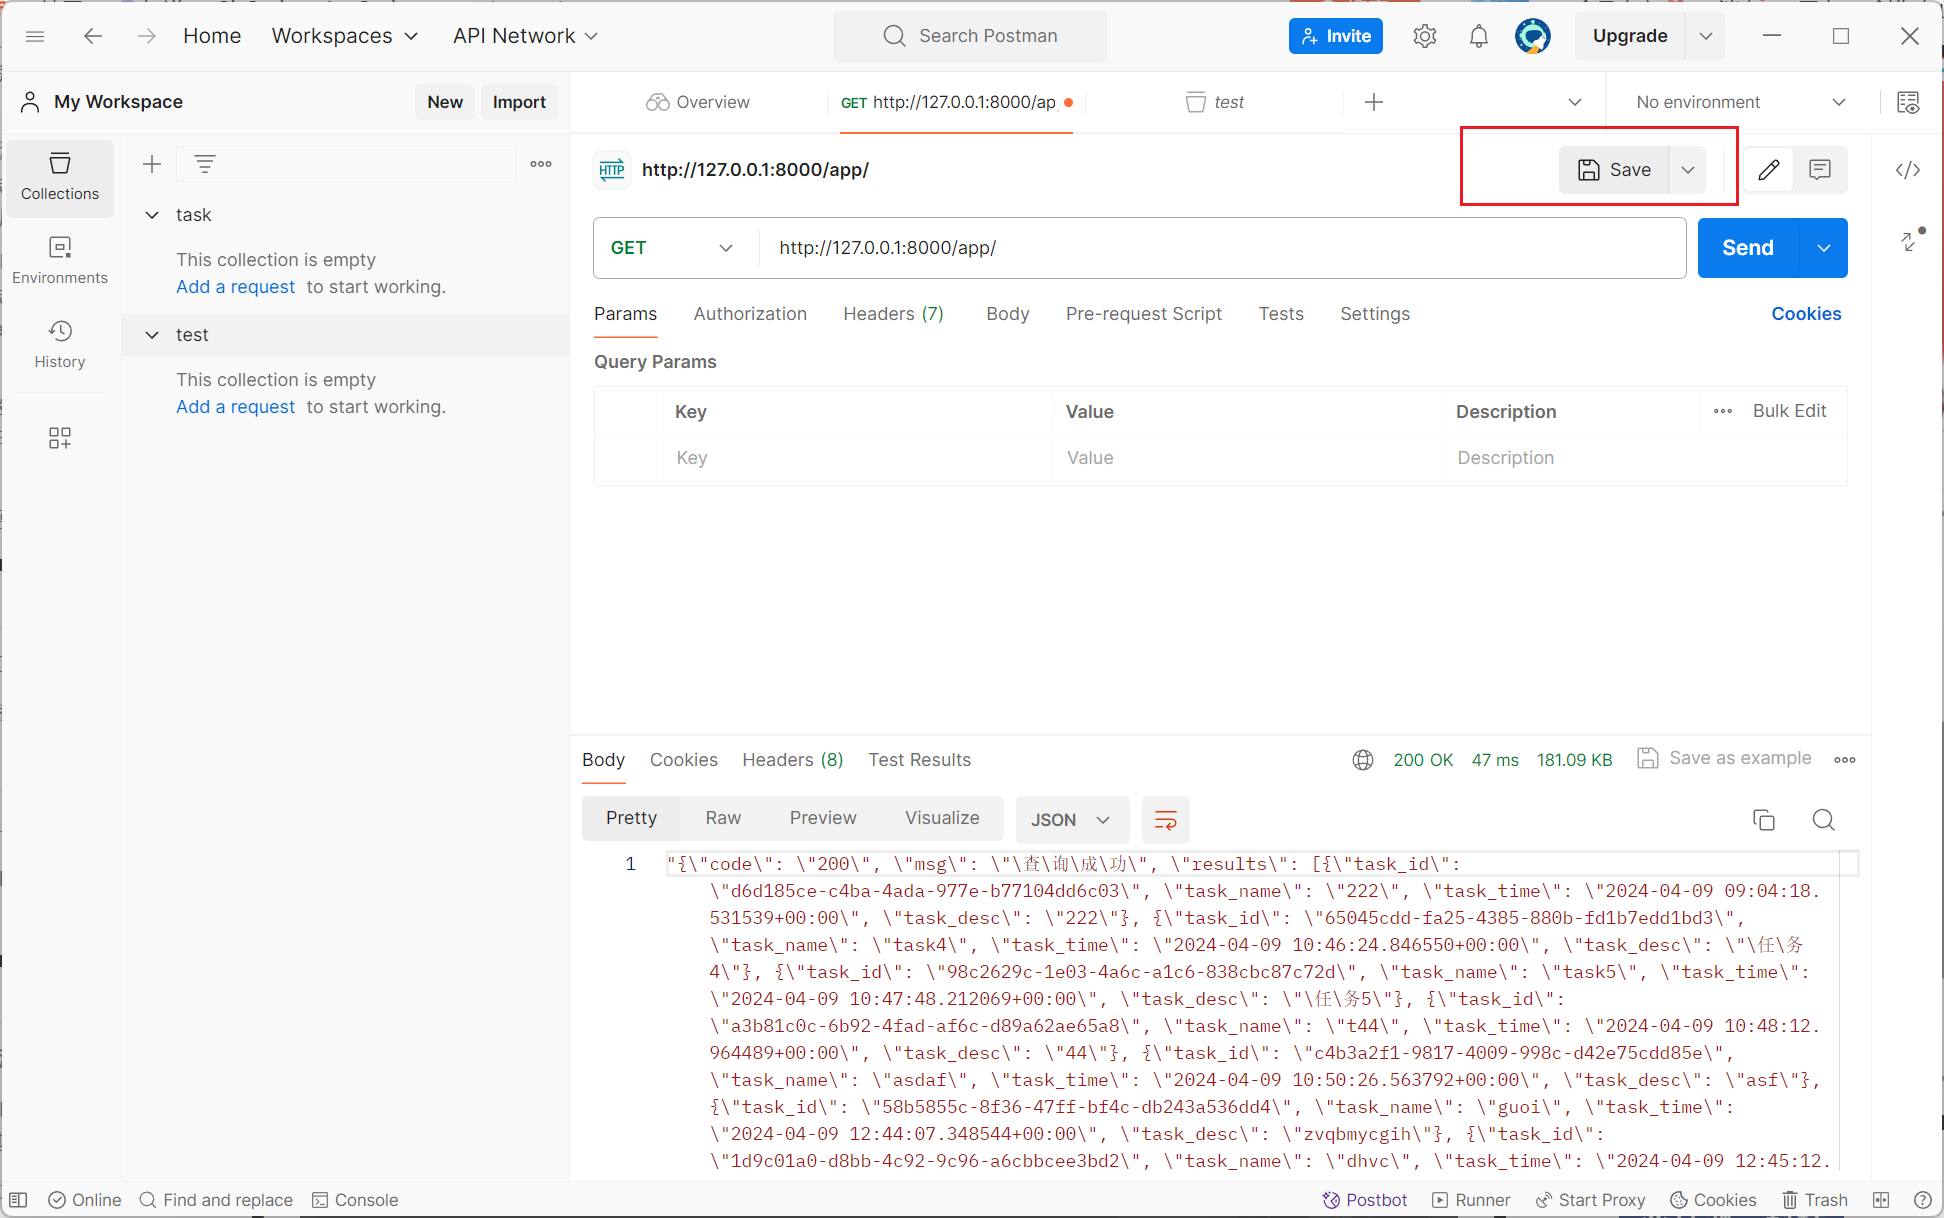The image size is (1944, 1218).
Task: Click the comment icon in the toolbar
Action: tap(1821, 168)
